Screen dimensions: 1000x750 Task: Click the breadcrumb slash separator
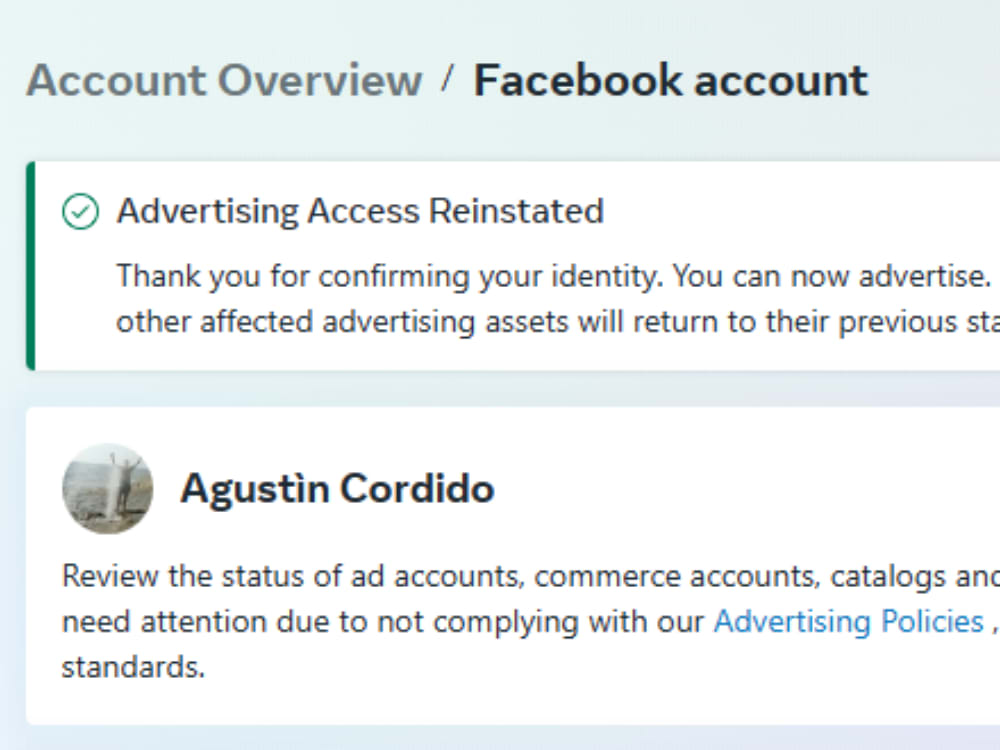coord(448,79)
